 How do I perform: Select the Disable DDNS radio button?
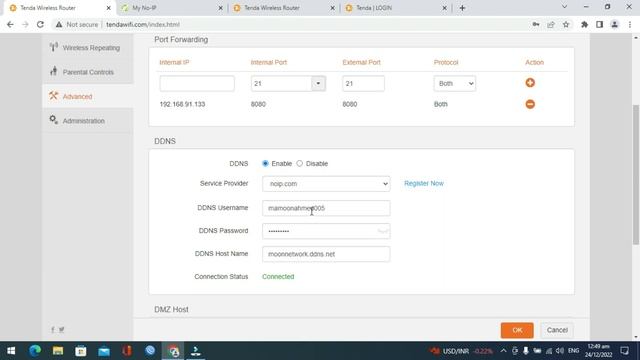[300, 163]
